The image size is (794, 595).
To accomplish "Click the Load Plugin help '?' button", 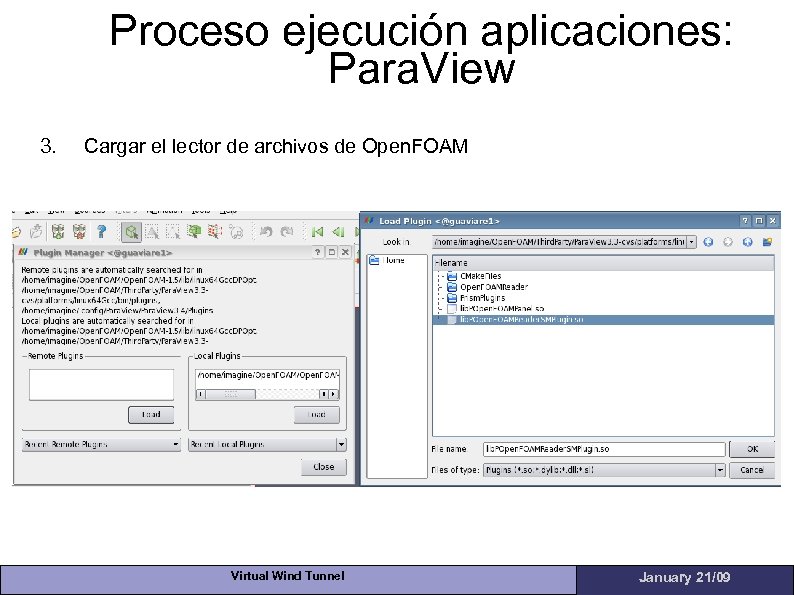I will coord(745,221).
